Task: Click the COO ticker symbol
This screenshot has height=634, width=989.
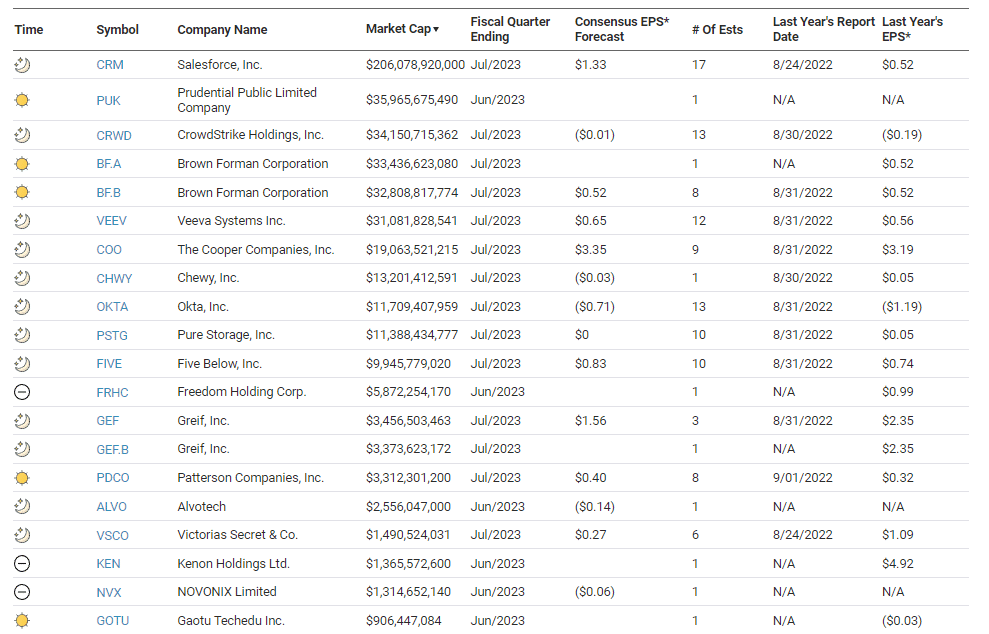Action: pos(109,250)
